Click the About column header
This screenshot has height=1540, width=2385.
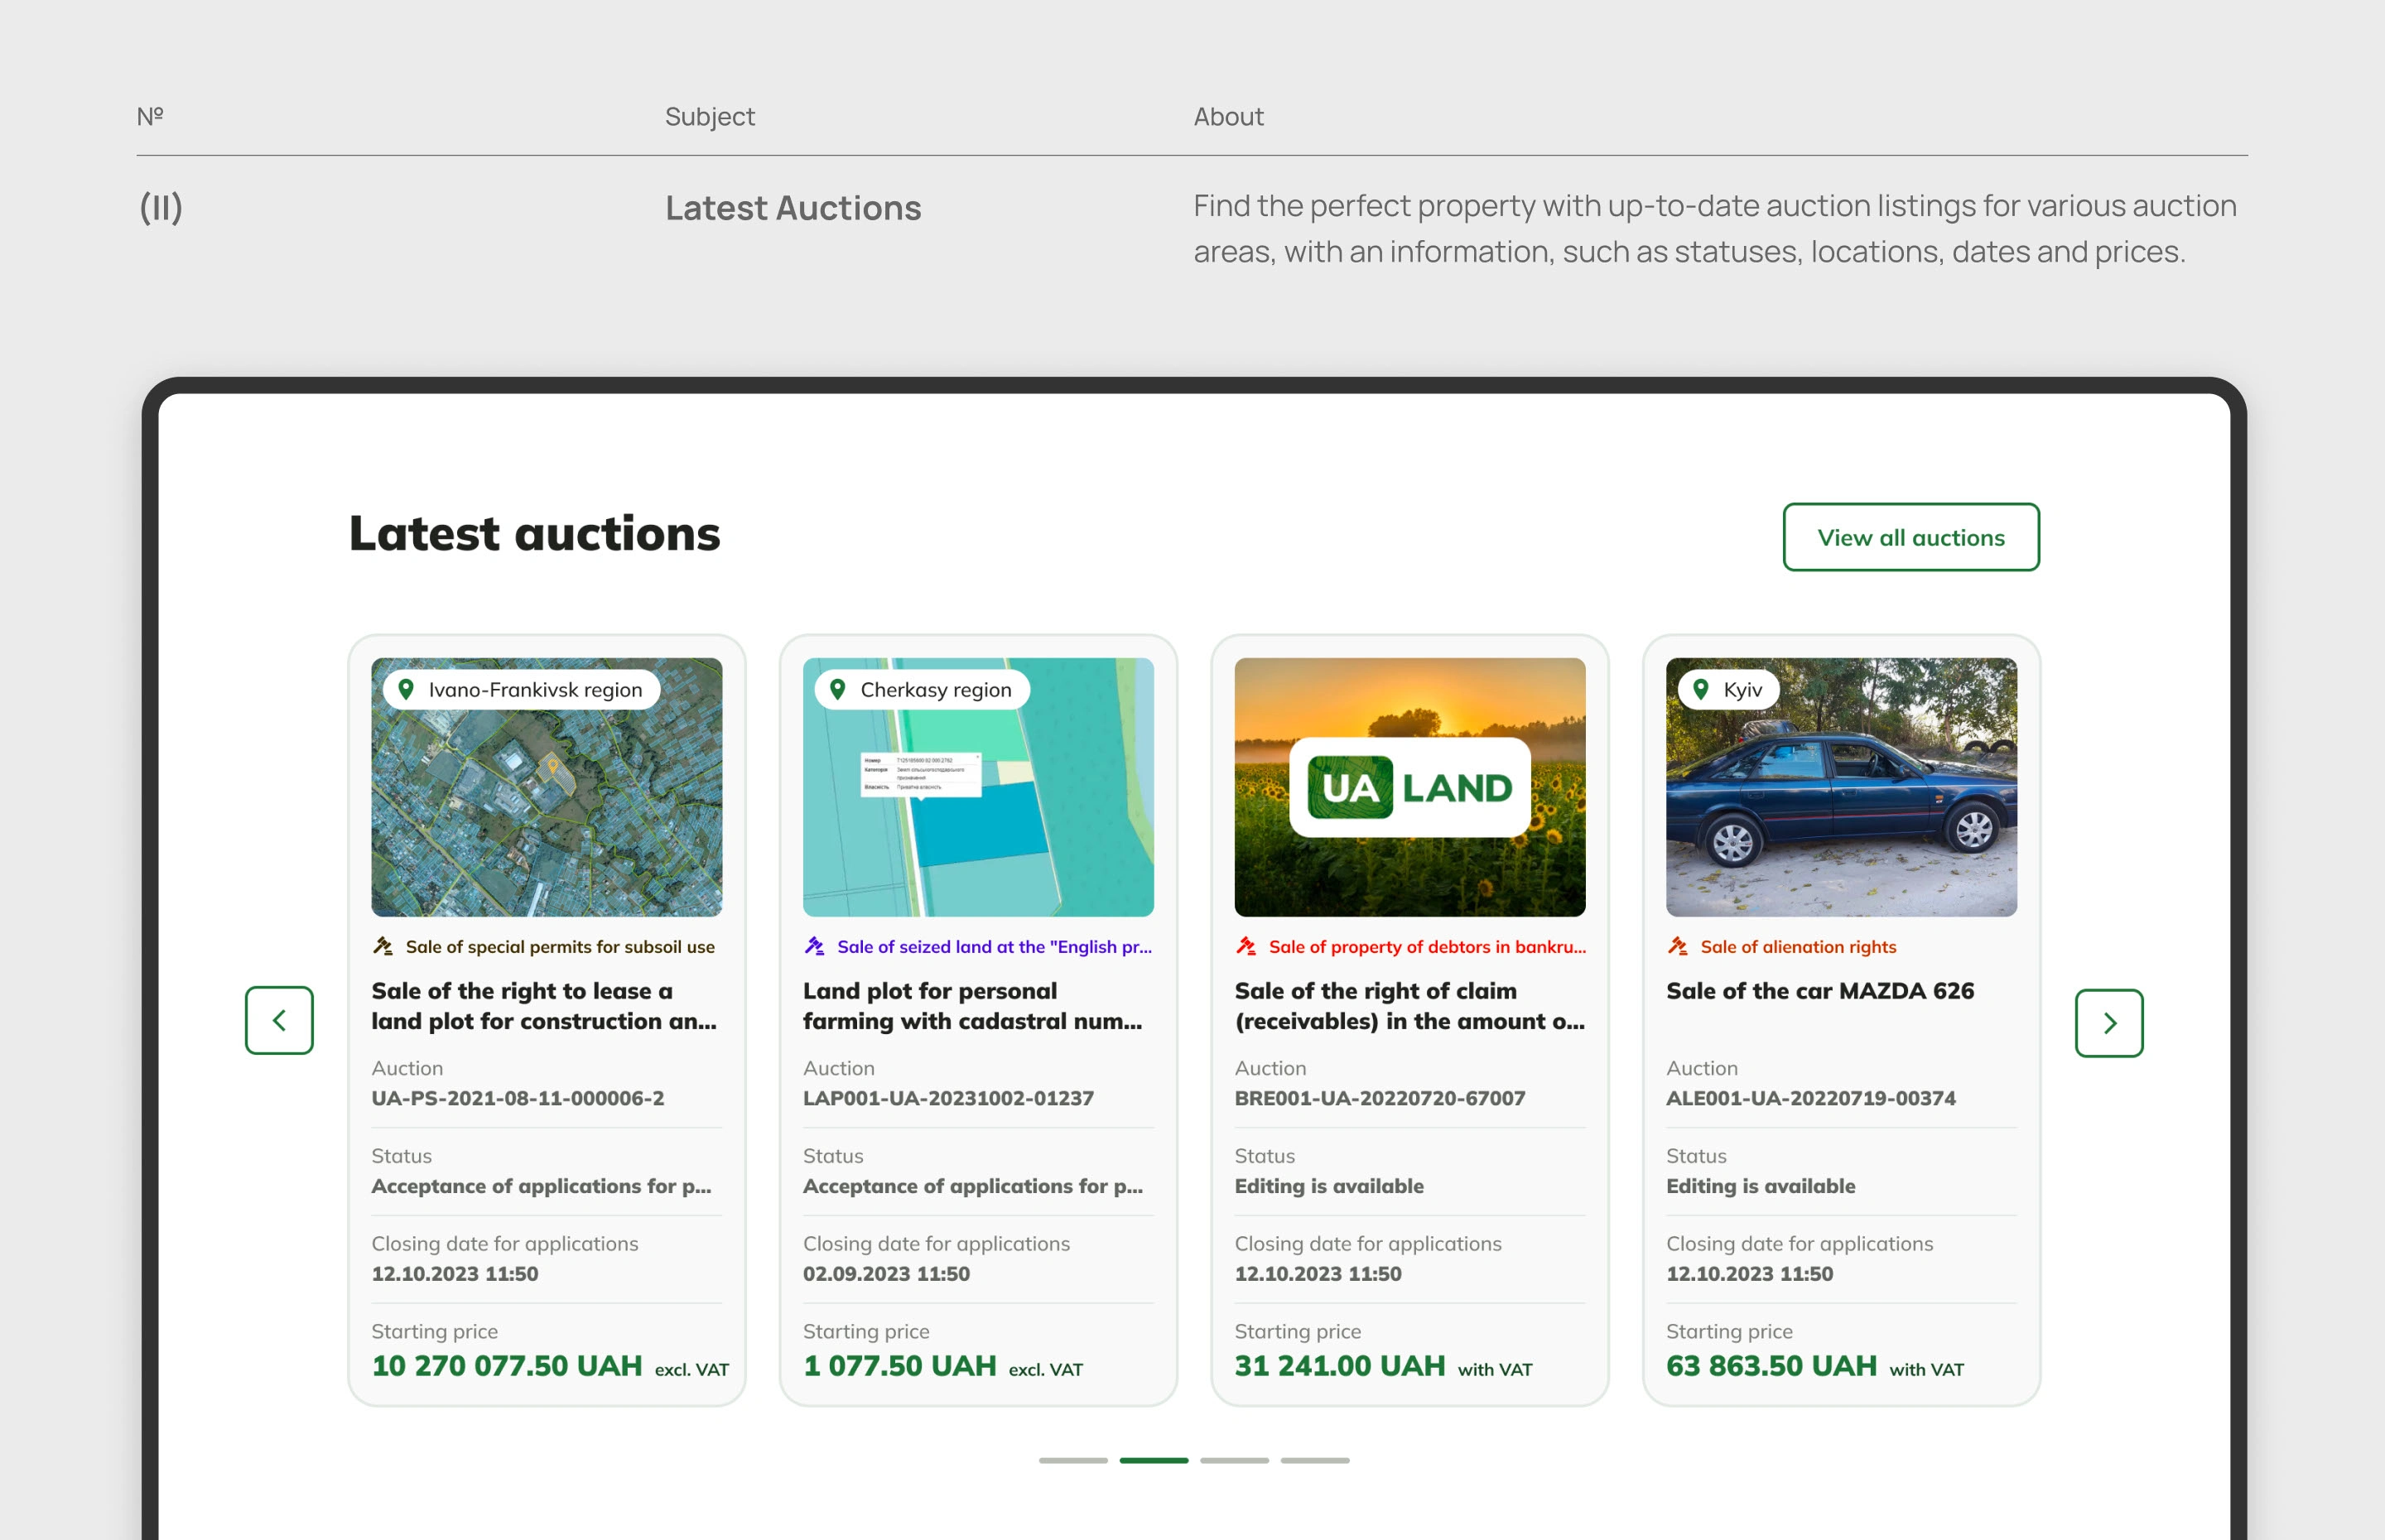1228,117
